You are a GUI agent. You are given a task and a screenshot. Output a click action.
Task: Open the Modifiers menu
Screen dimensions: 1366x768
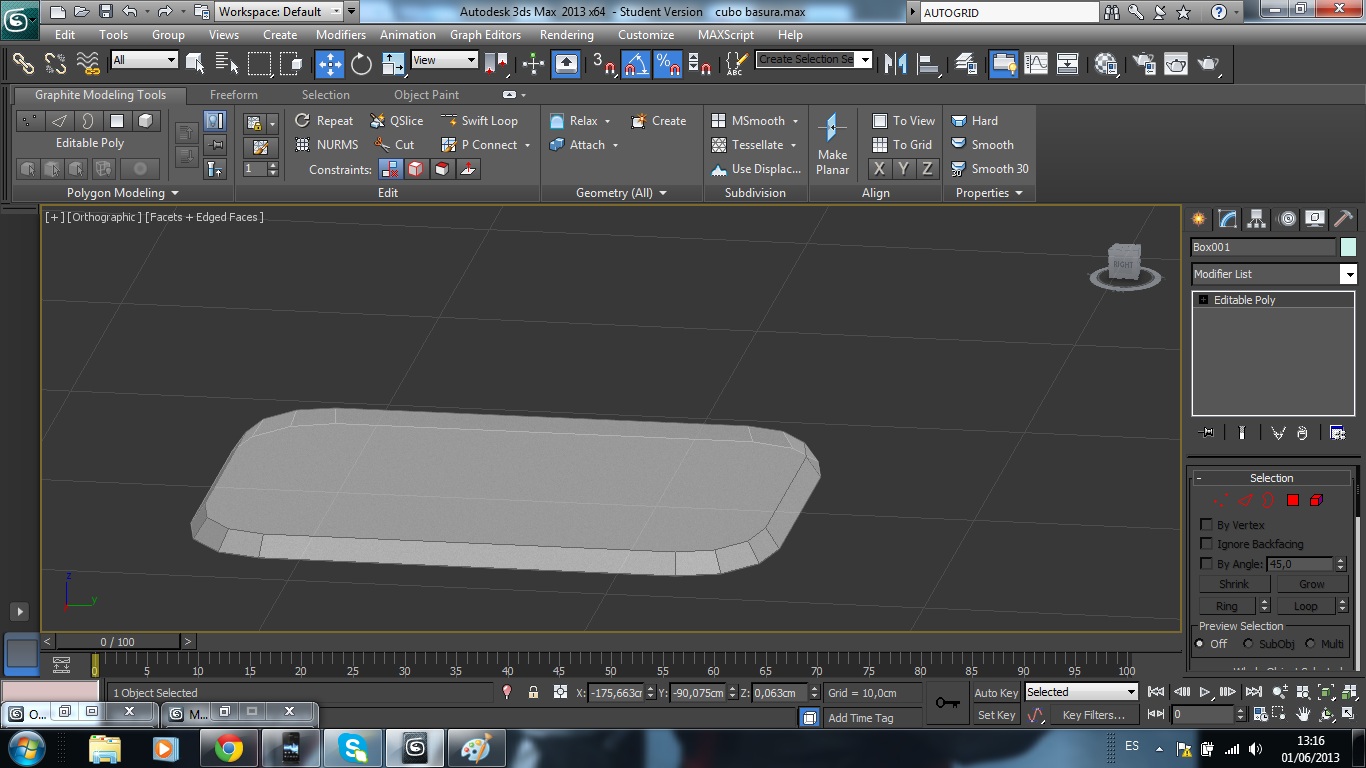340,35
